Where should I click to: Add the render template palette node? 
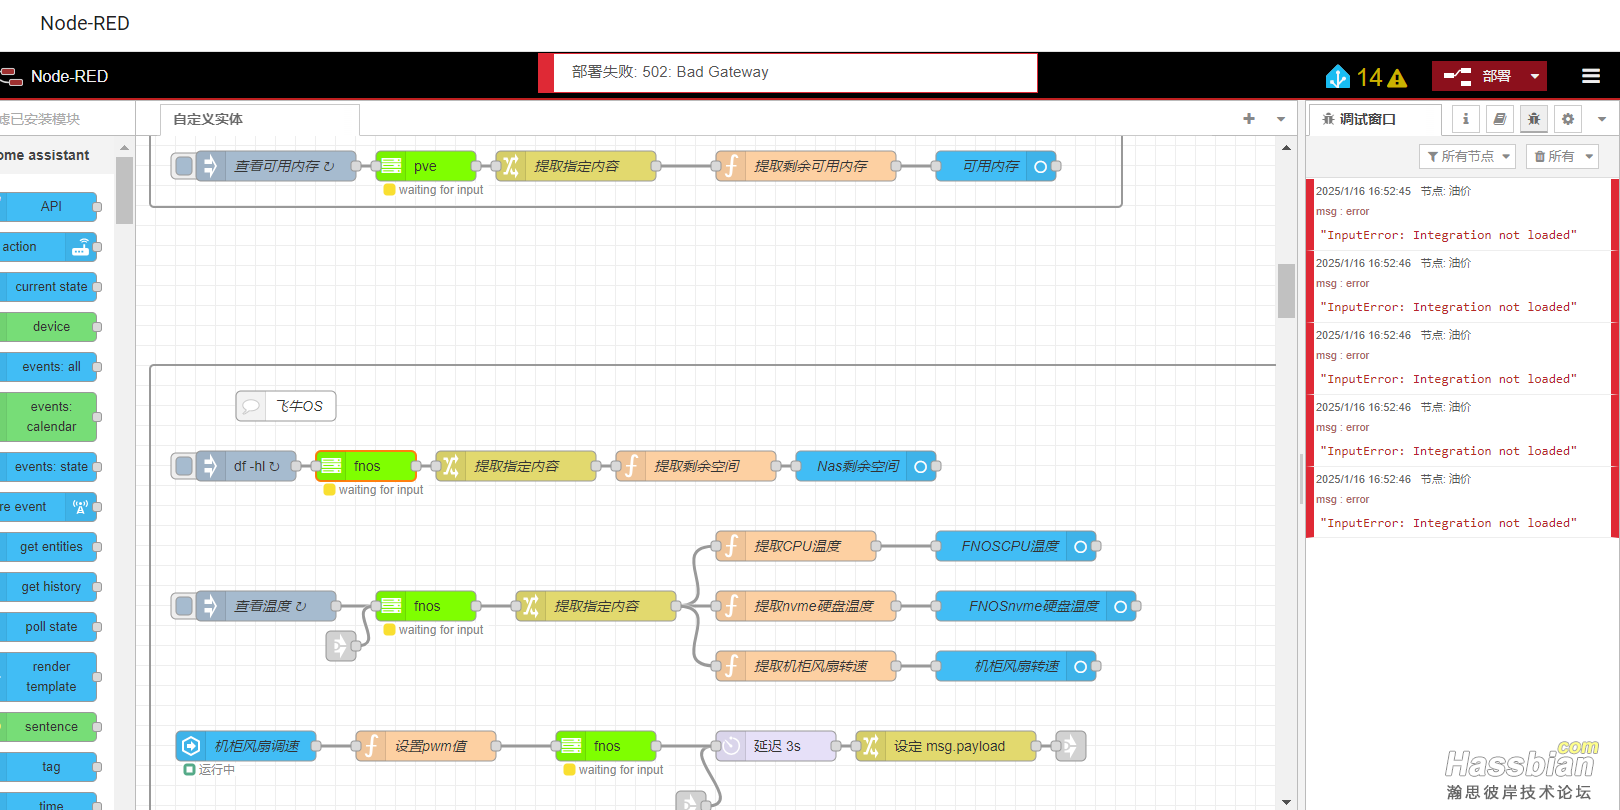click(x=49, y=677)
